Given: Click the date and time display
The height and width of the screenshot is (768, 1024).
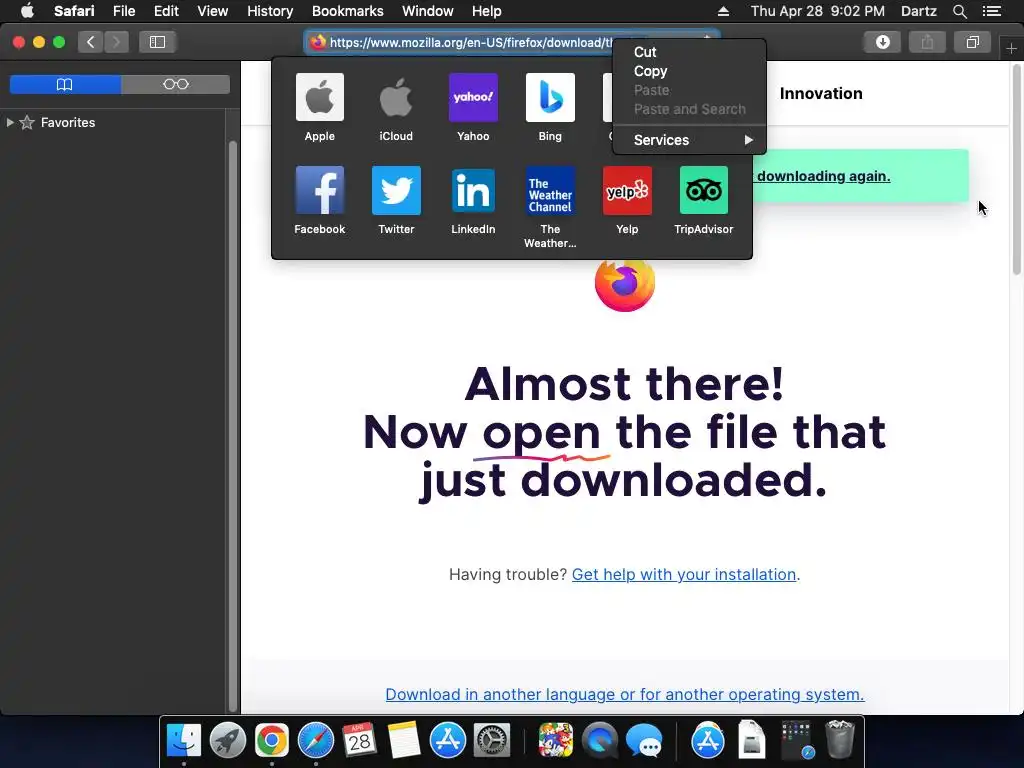Looking at the screenshot, I should [x=818, y=11].
